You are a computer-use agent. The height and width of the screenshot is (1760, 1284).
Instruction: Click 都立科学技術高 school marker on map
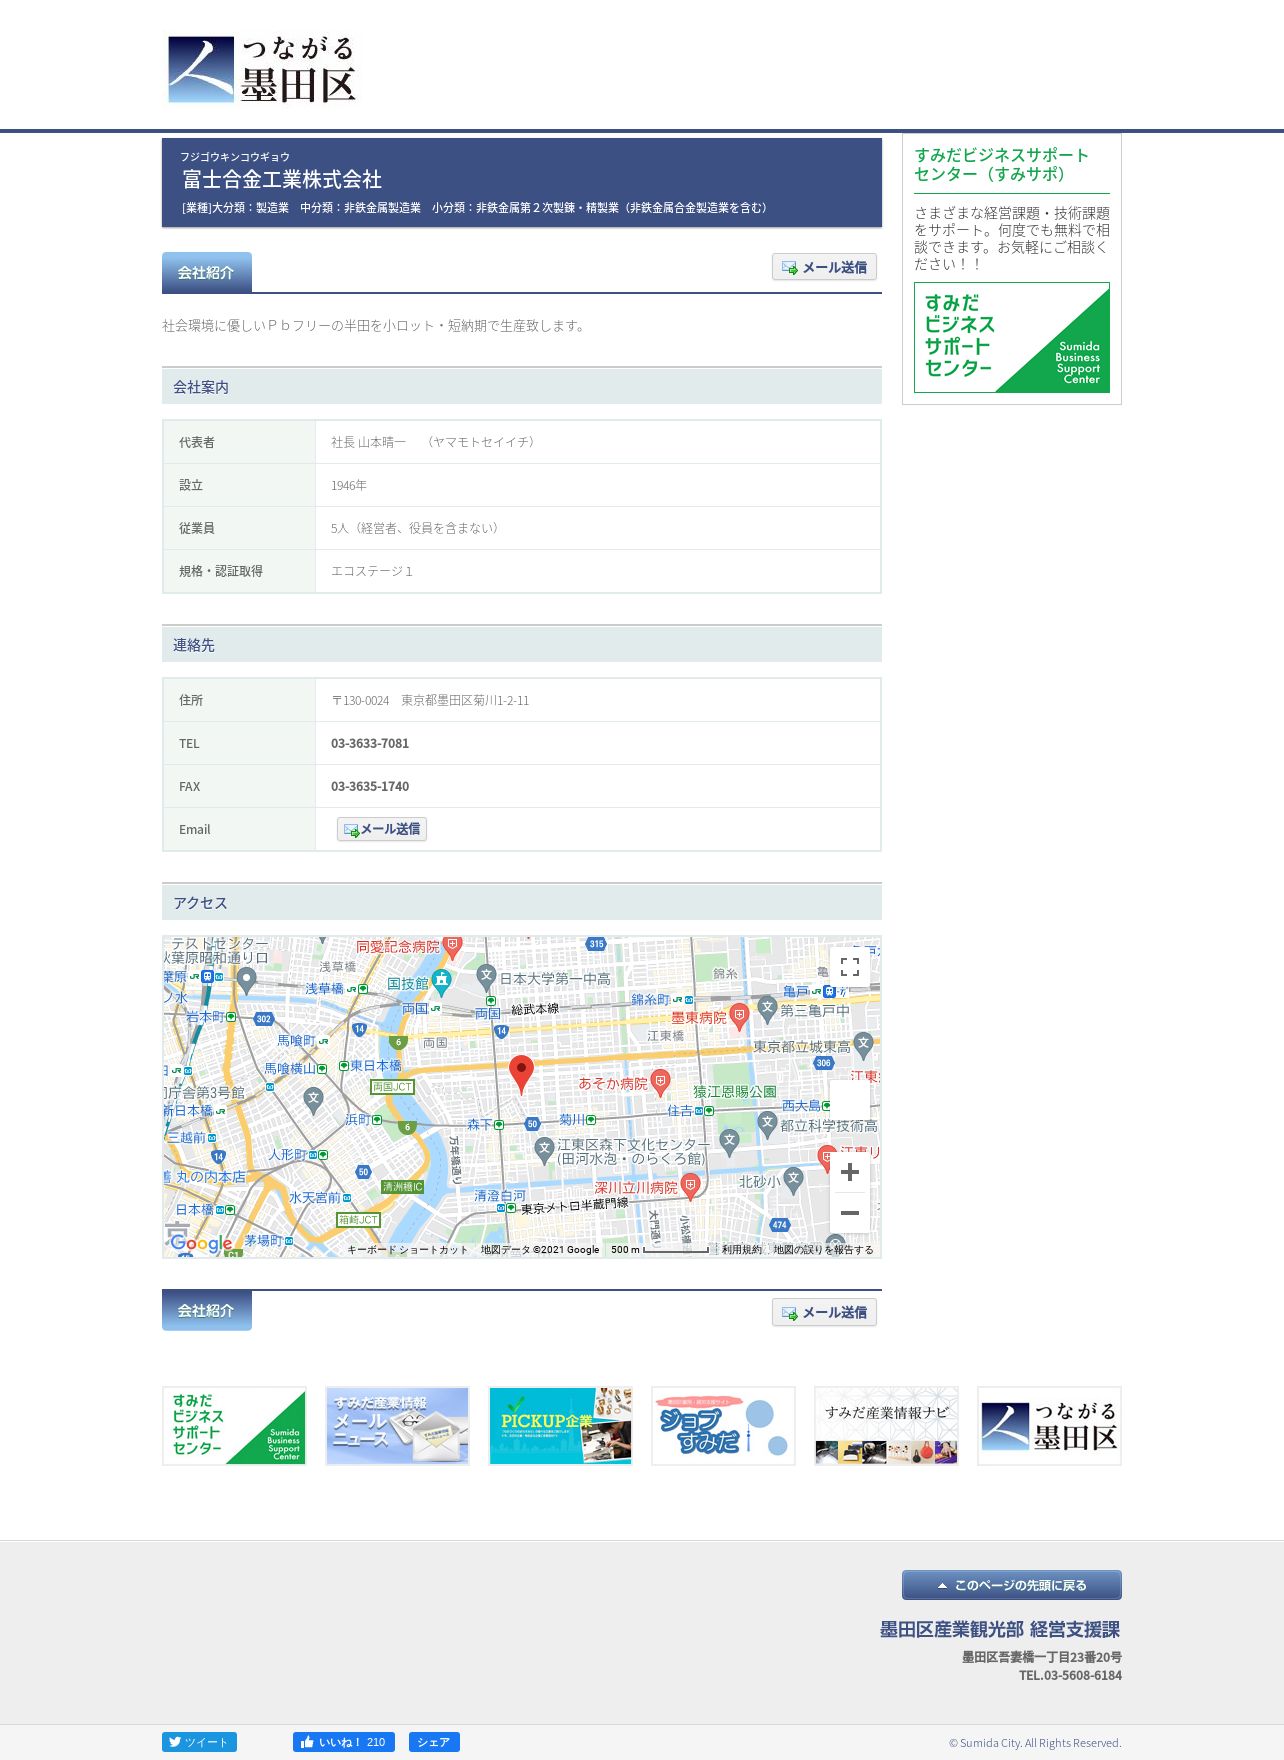767,1124
